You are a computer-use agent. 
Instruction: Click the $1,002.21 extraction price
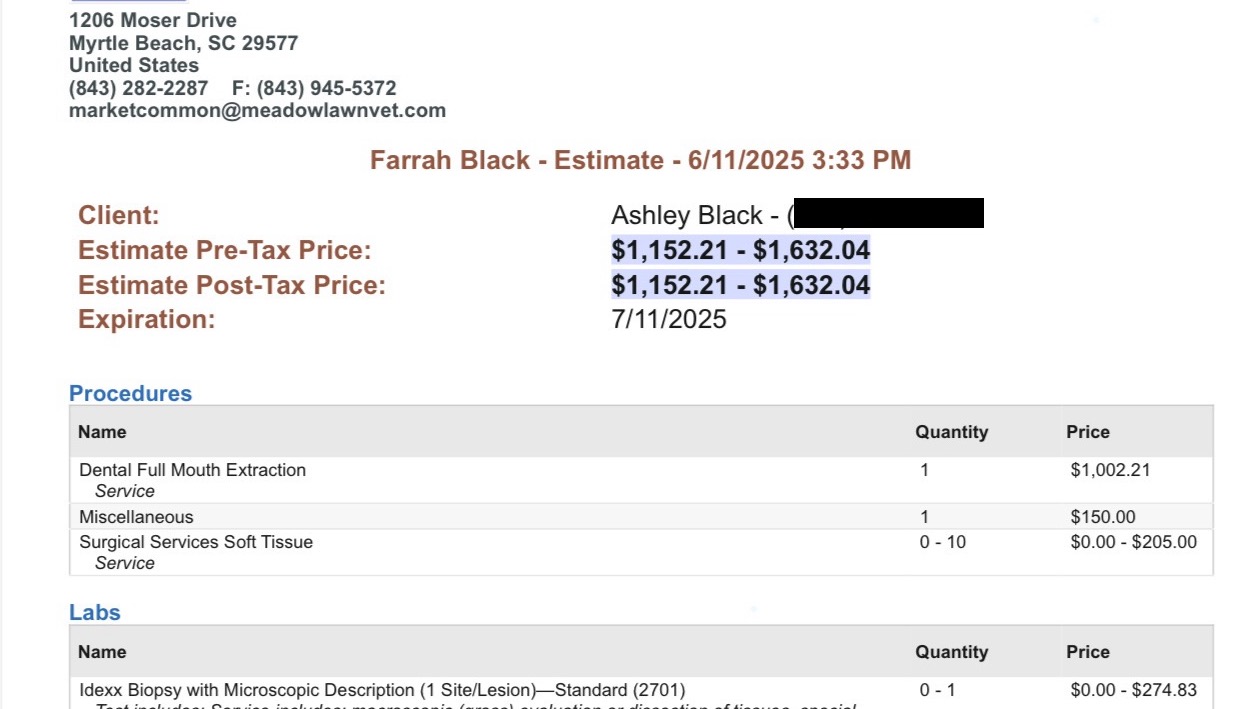pyautogui.click(x=1110, y=470)
